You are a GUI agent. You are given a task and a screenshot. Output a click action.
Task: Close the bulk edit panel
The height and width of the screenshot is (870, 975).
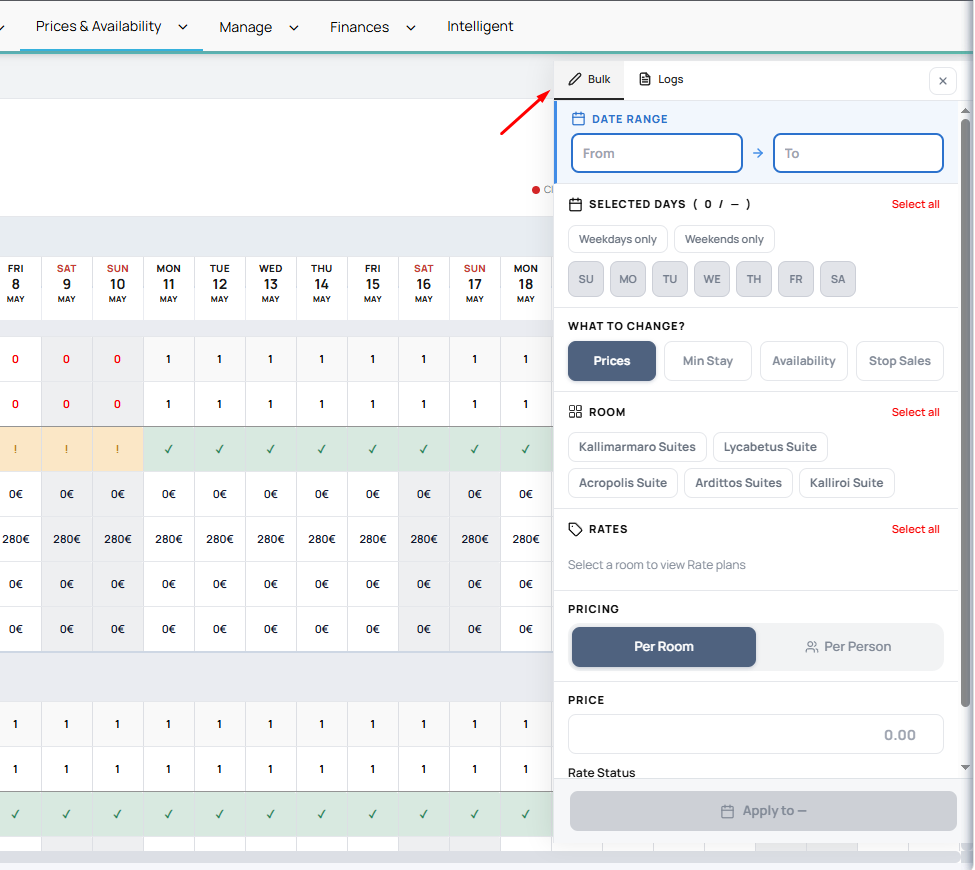(942, 81)
